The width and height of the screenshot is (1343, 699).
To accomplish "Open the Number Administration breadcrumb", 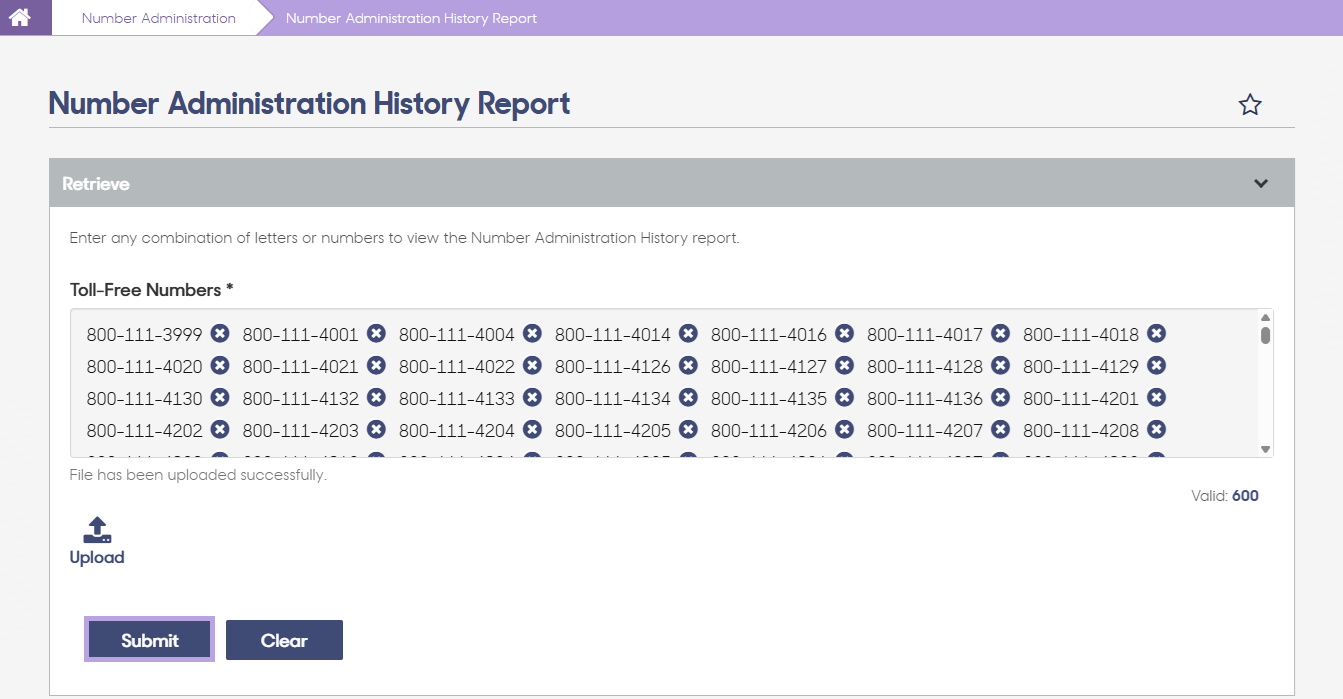I will (159, 18).
